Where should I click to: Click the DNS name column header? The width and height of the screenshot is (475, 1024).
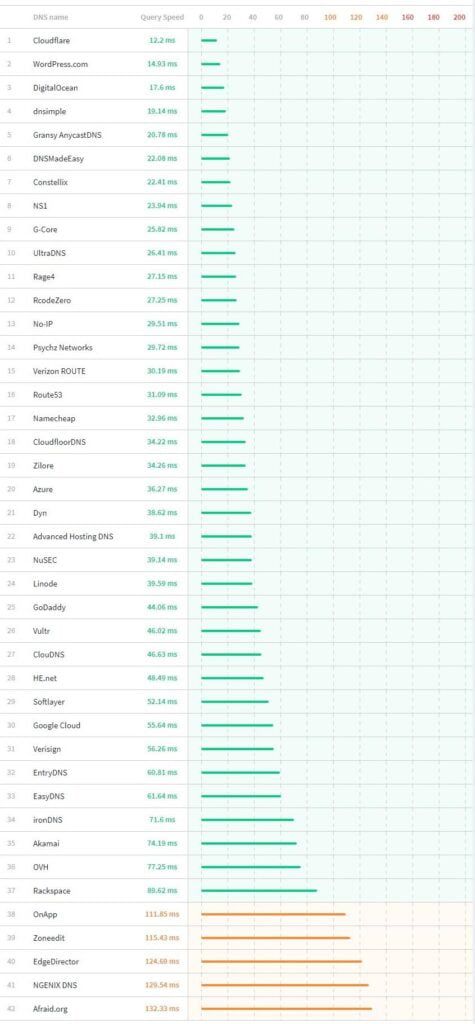pos(50,18)
